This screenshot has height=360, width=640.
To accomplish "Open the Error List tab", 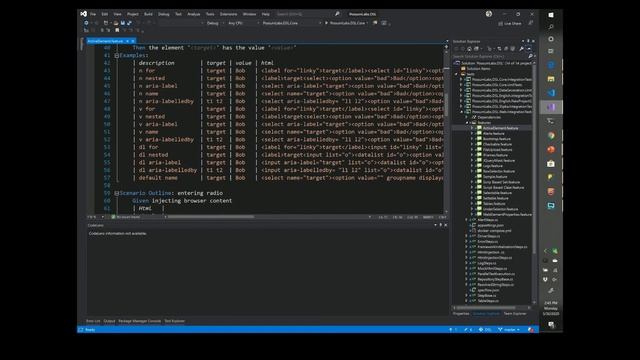I will (x=93, y=321).
